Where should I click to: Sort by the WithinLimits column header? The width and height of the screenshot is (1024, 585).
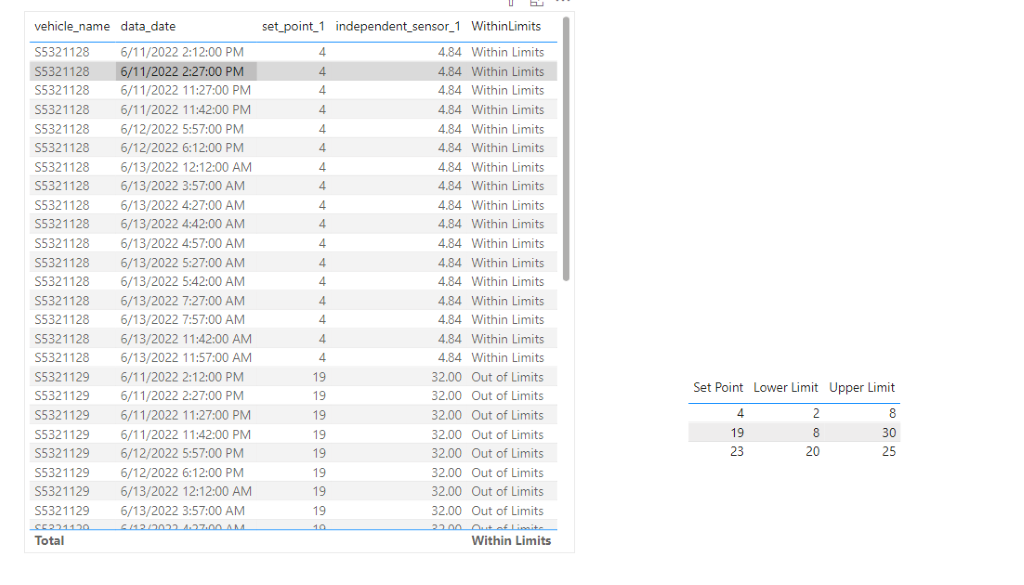506,26
